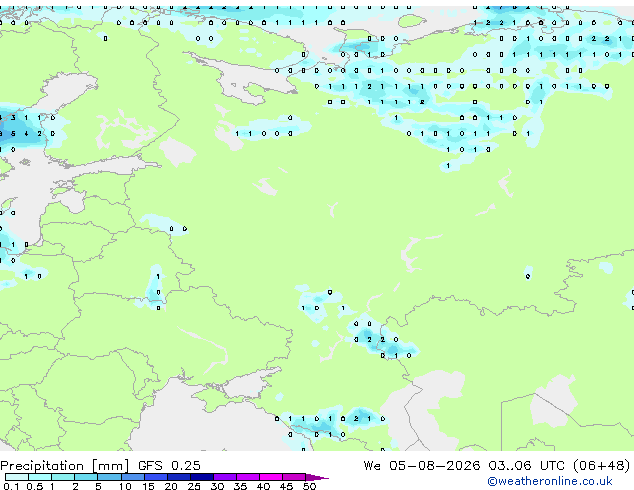Click the legend tick label '20'
634x490 pixels.
pos(171,486)
